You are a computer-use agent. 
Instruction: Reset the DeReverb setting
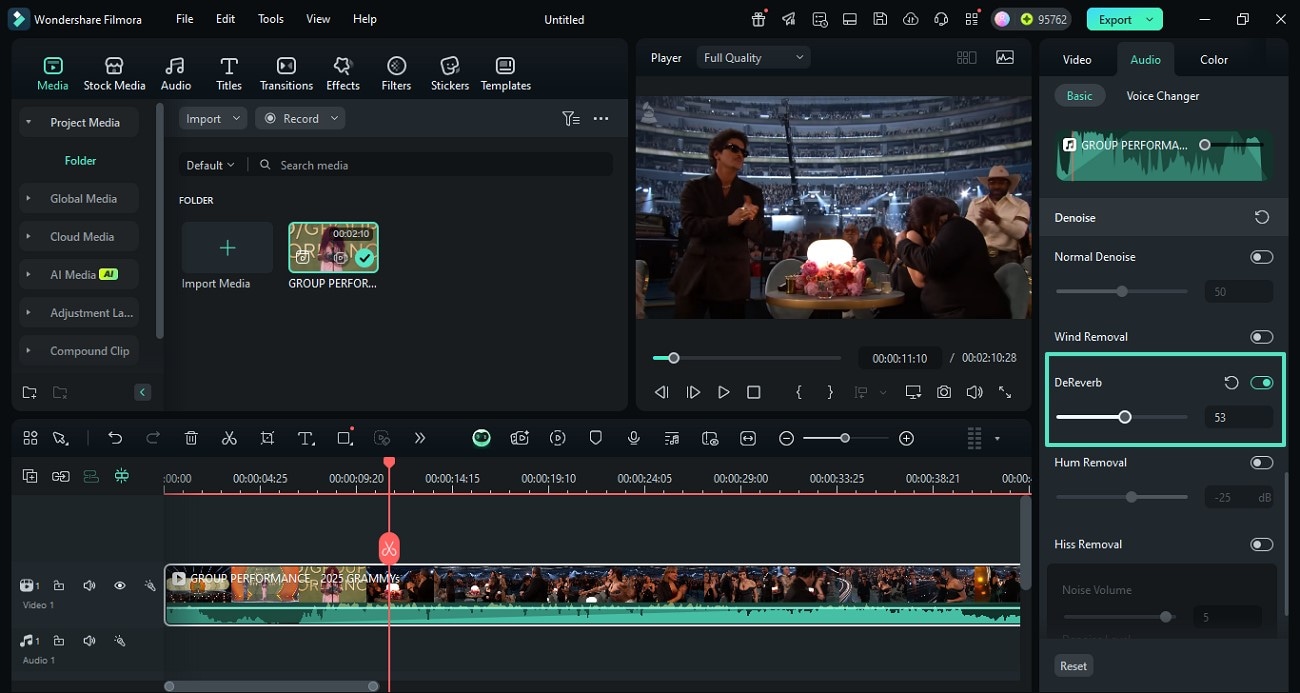[1232, 382]
